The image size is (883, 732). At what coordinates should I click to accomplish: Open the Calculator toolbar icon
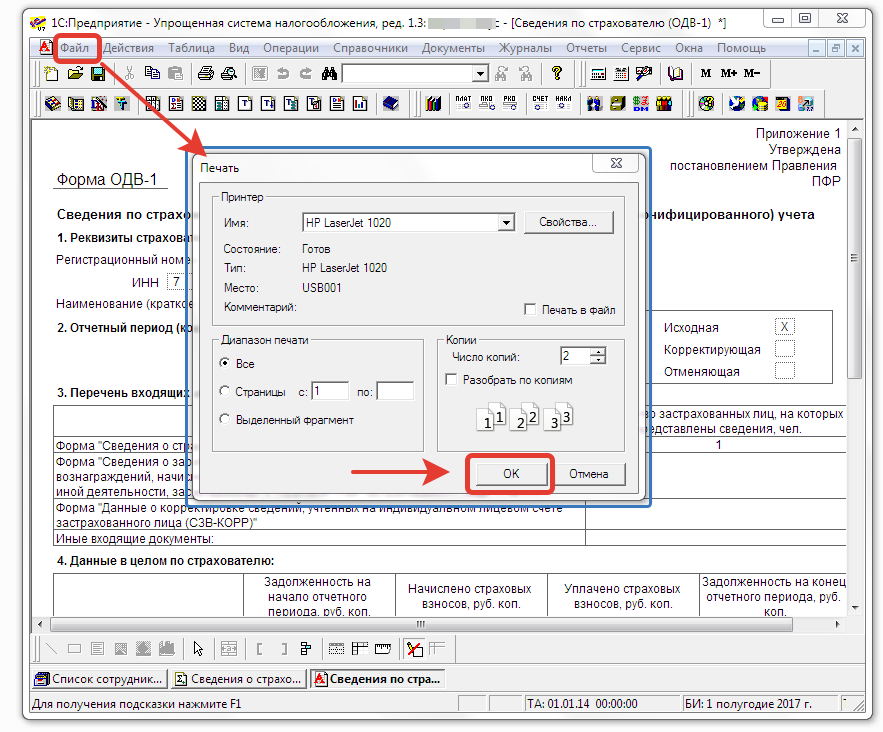(598, 74)
